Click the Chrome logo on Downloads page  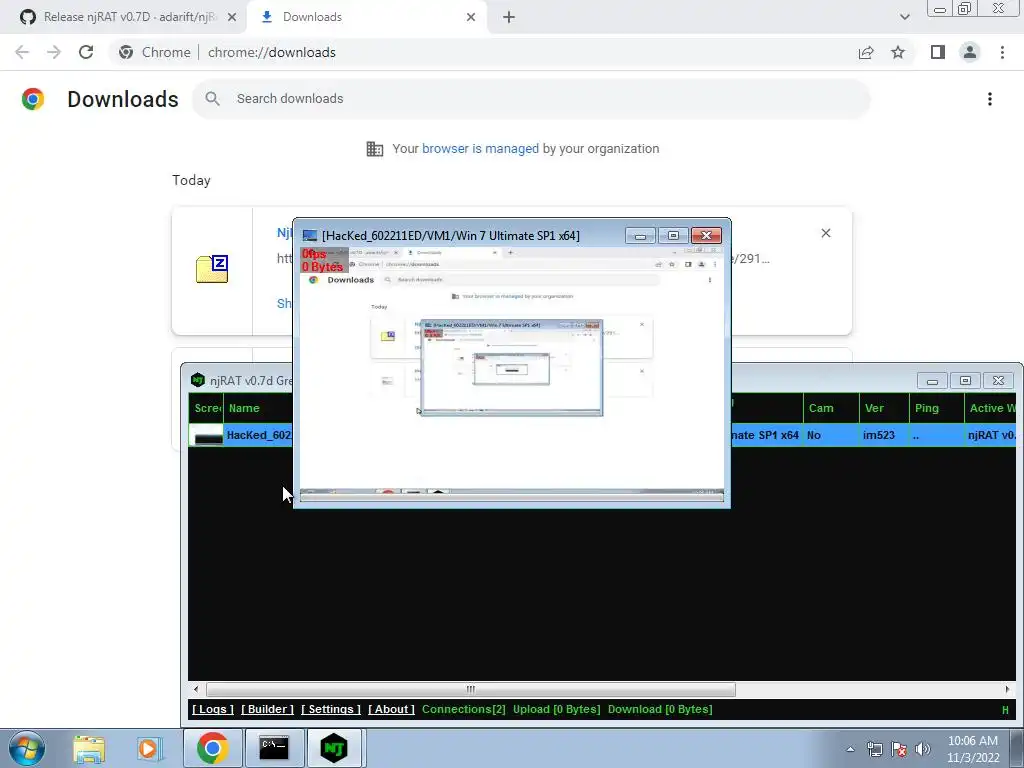pyautogui.click(x=33, y=99)
